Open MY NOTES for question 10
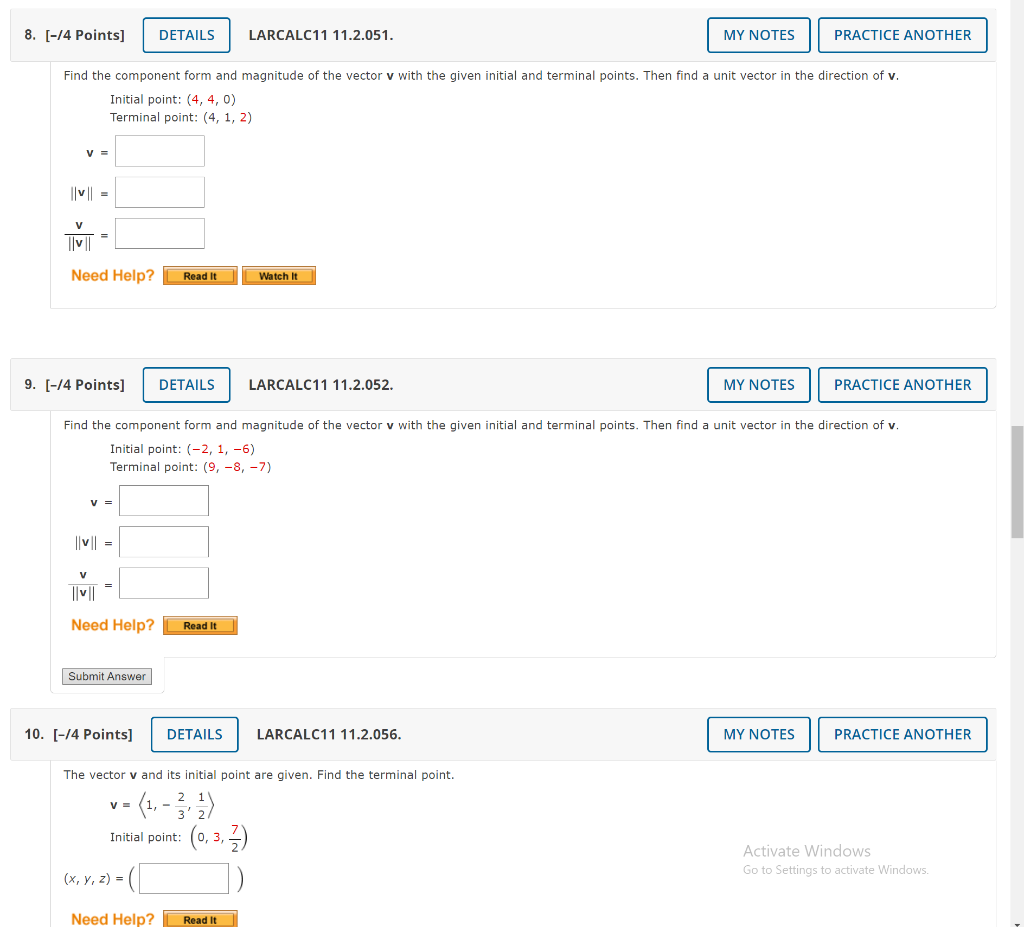 pos(758,734)
